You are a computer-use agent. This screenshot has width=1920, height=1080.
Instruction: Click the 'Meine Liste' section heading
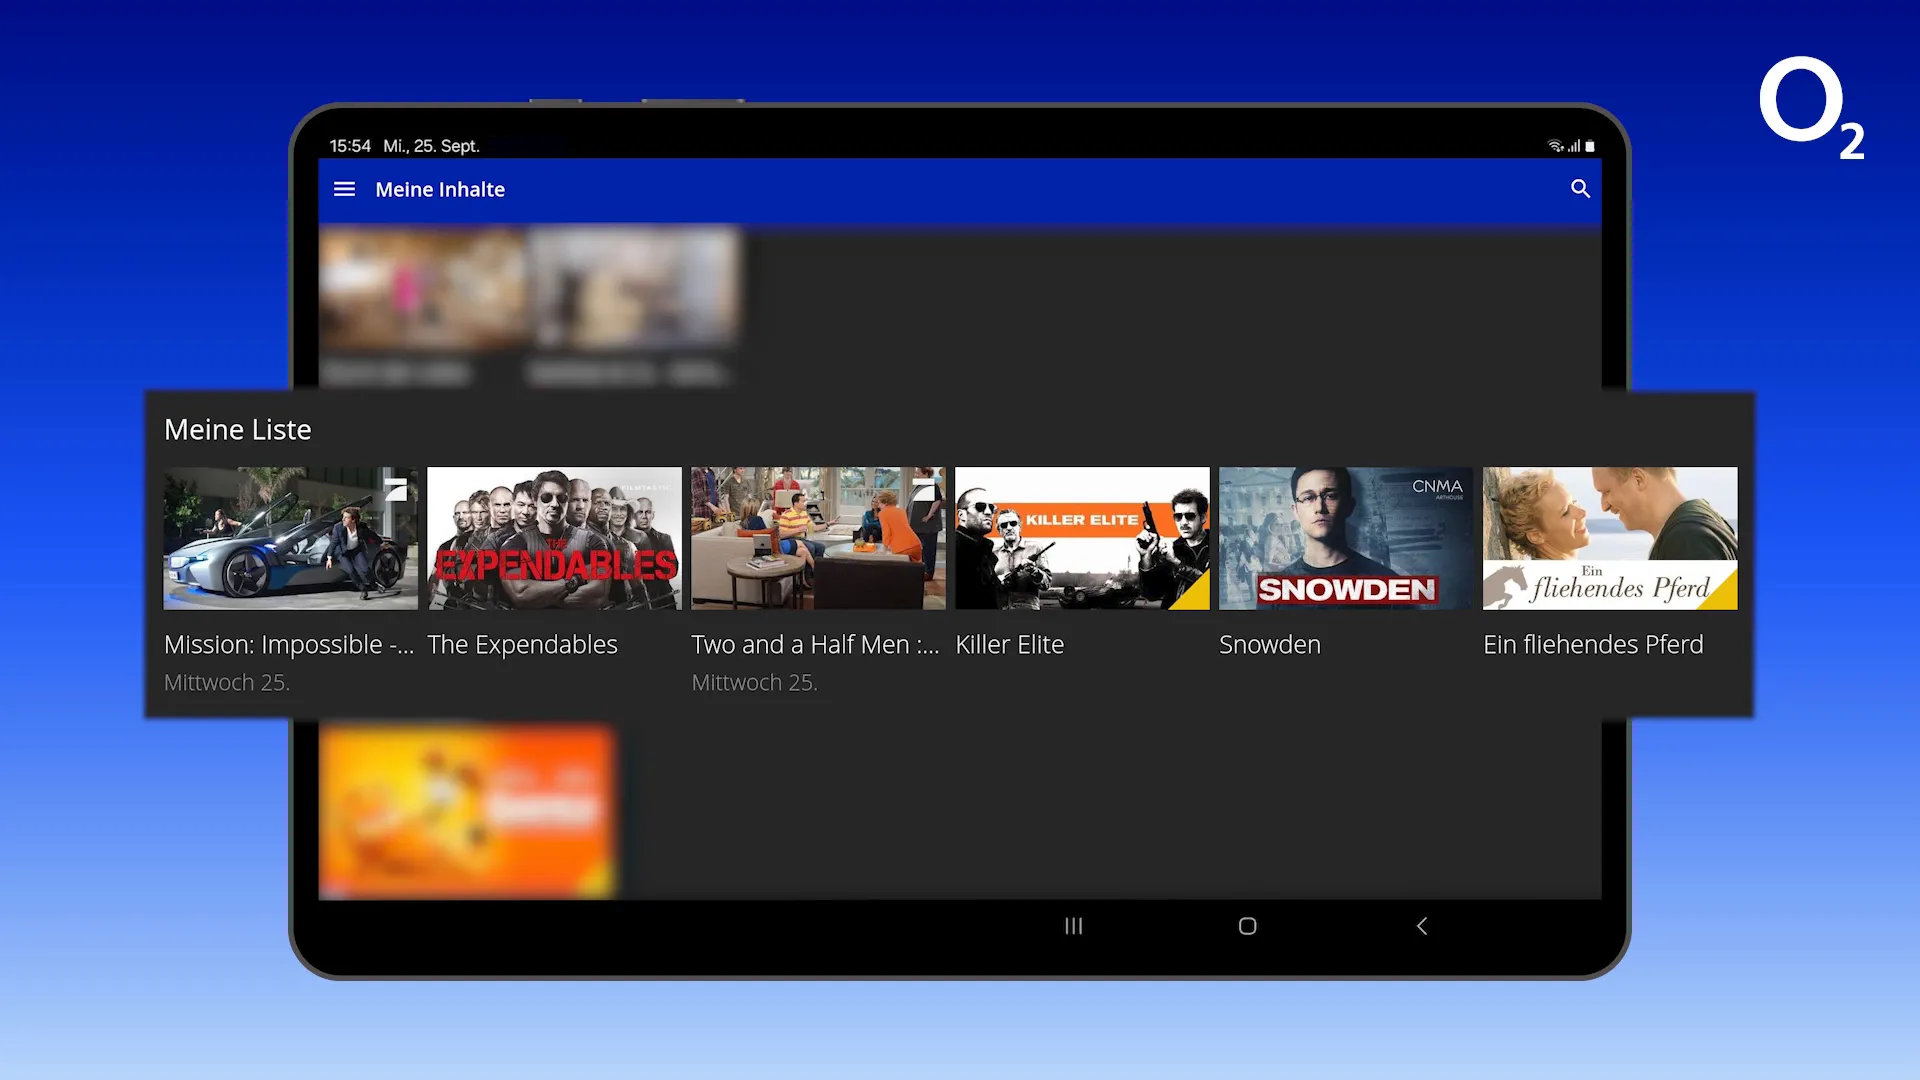coord(238,430)
